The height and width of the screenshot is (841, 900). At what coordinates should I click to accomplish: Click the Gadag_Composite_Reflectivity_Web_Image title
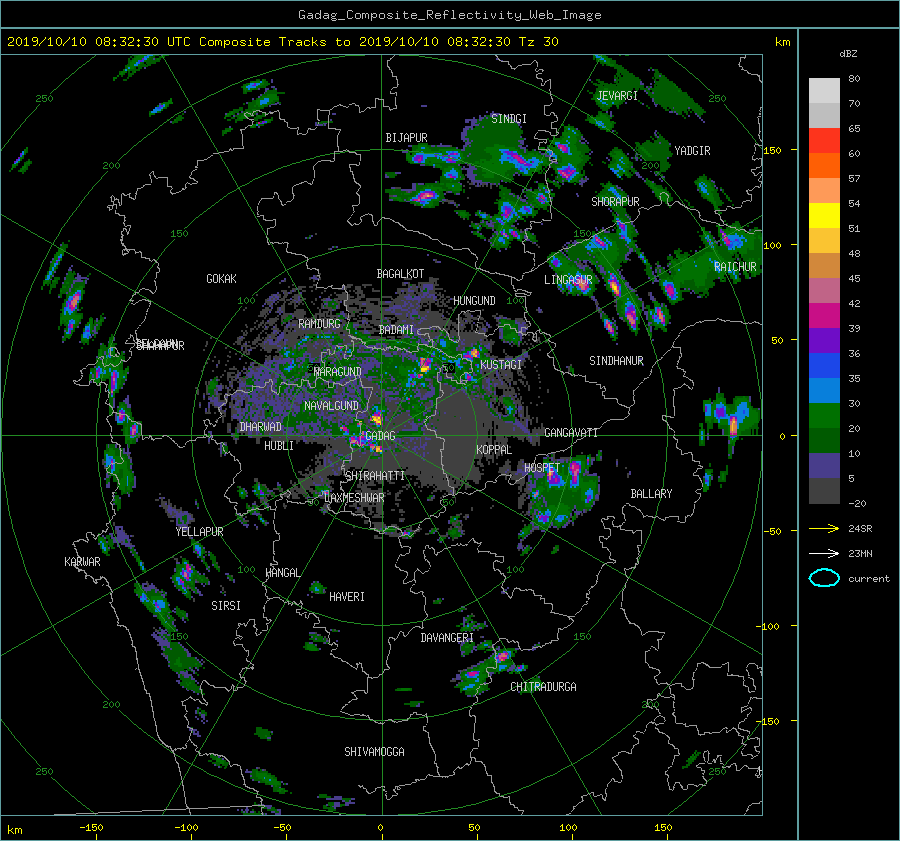click(x=449, y=15)
